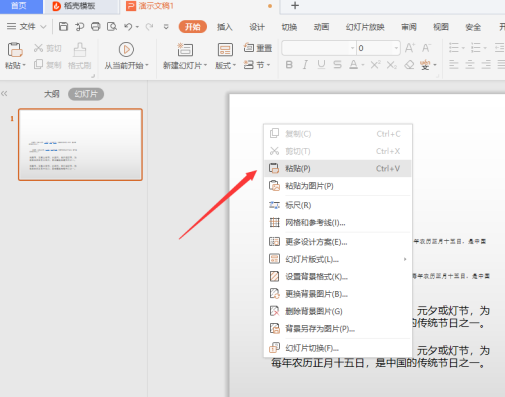Open quick access toolbar customize dropdown
This screenshot has width=505, height=397.
pos(166,27)
